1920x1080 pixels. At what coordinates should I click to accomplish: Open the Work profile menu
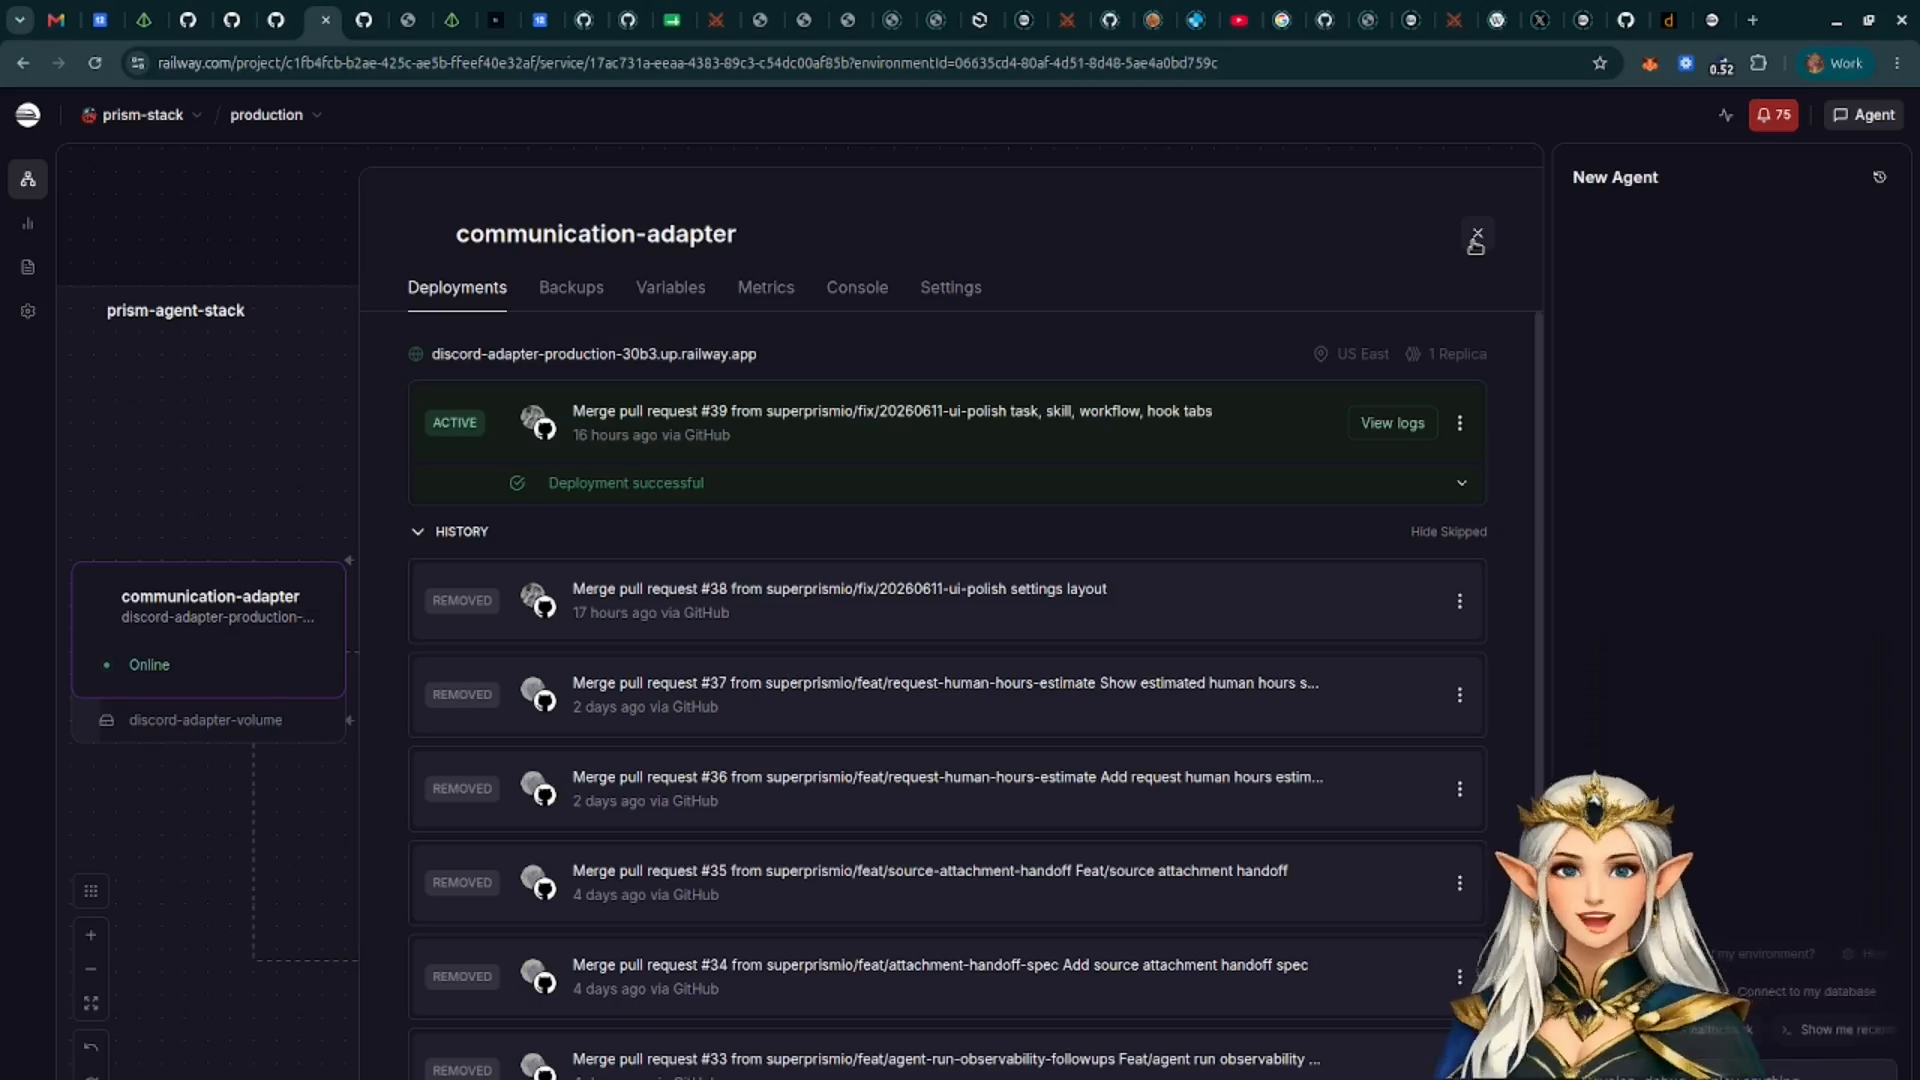tap(1835, 63)
